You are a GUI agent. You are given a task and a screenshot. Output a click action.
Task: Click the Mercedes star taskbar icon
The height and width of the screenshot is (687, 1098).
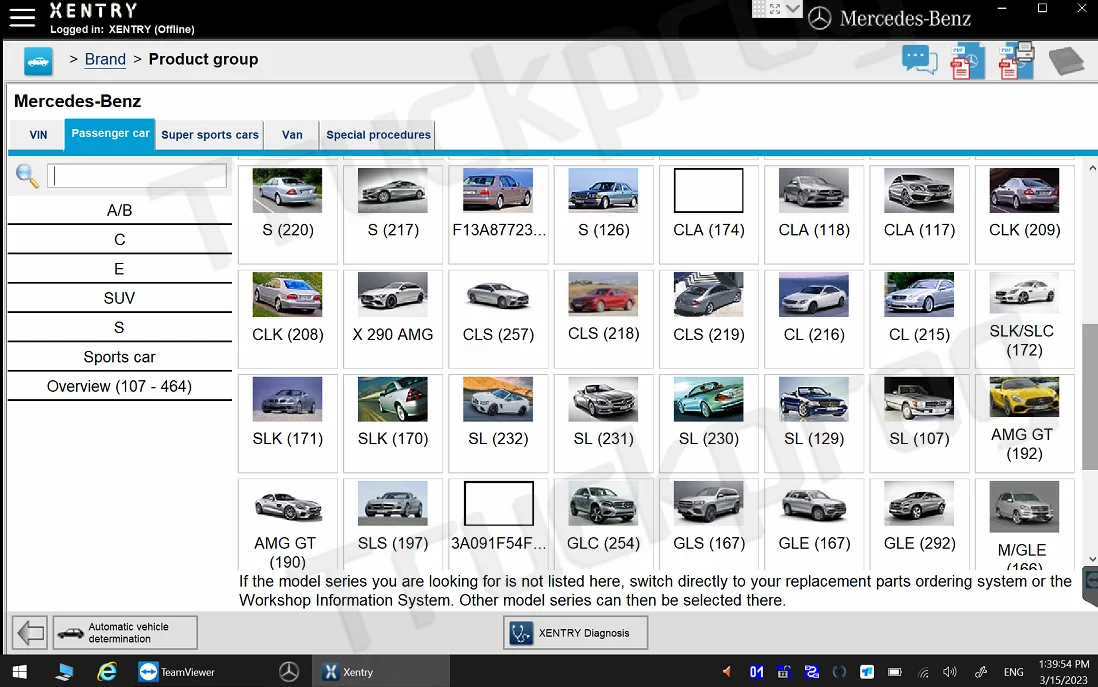click(x=289, y=672)
